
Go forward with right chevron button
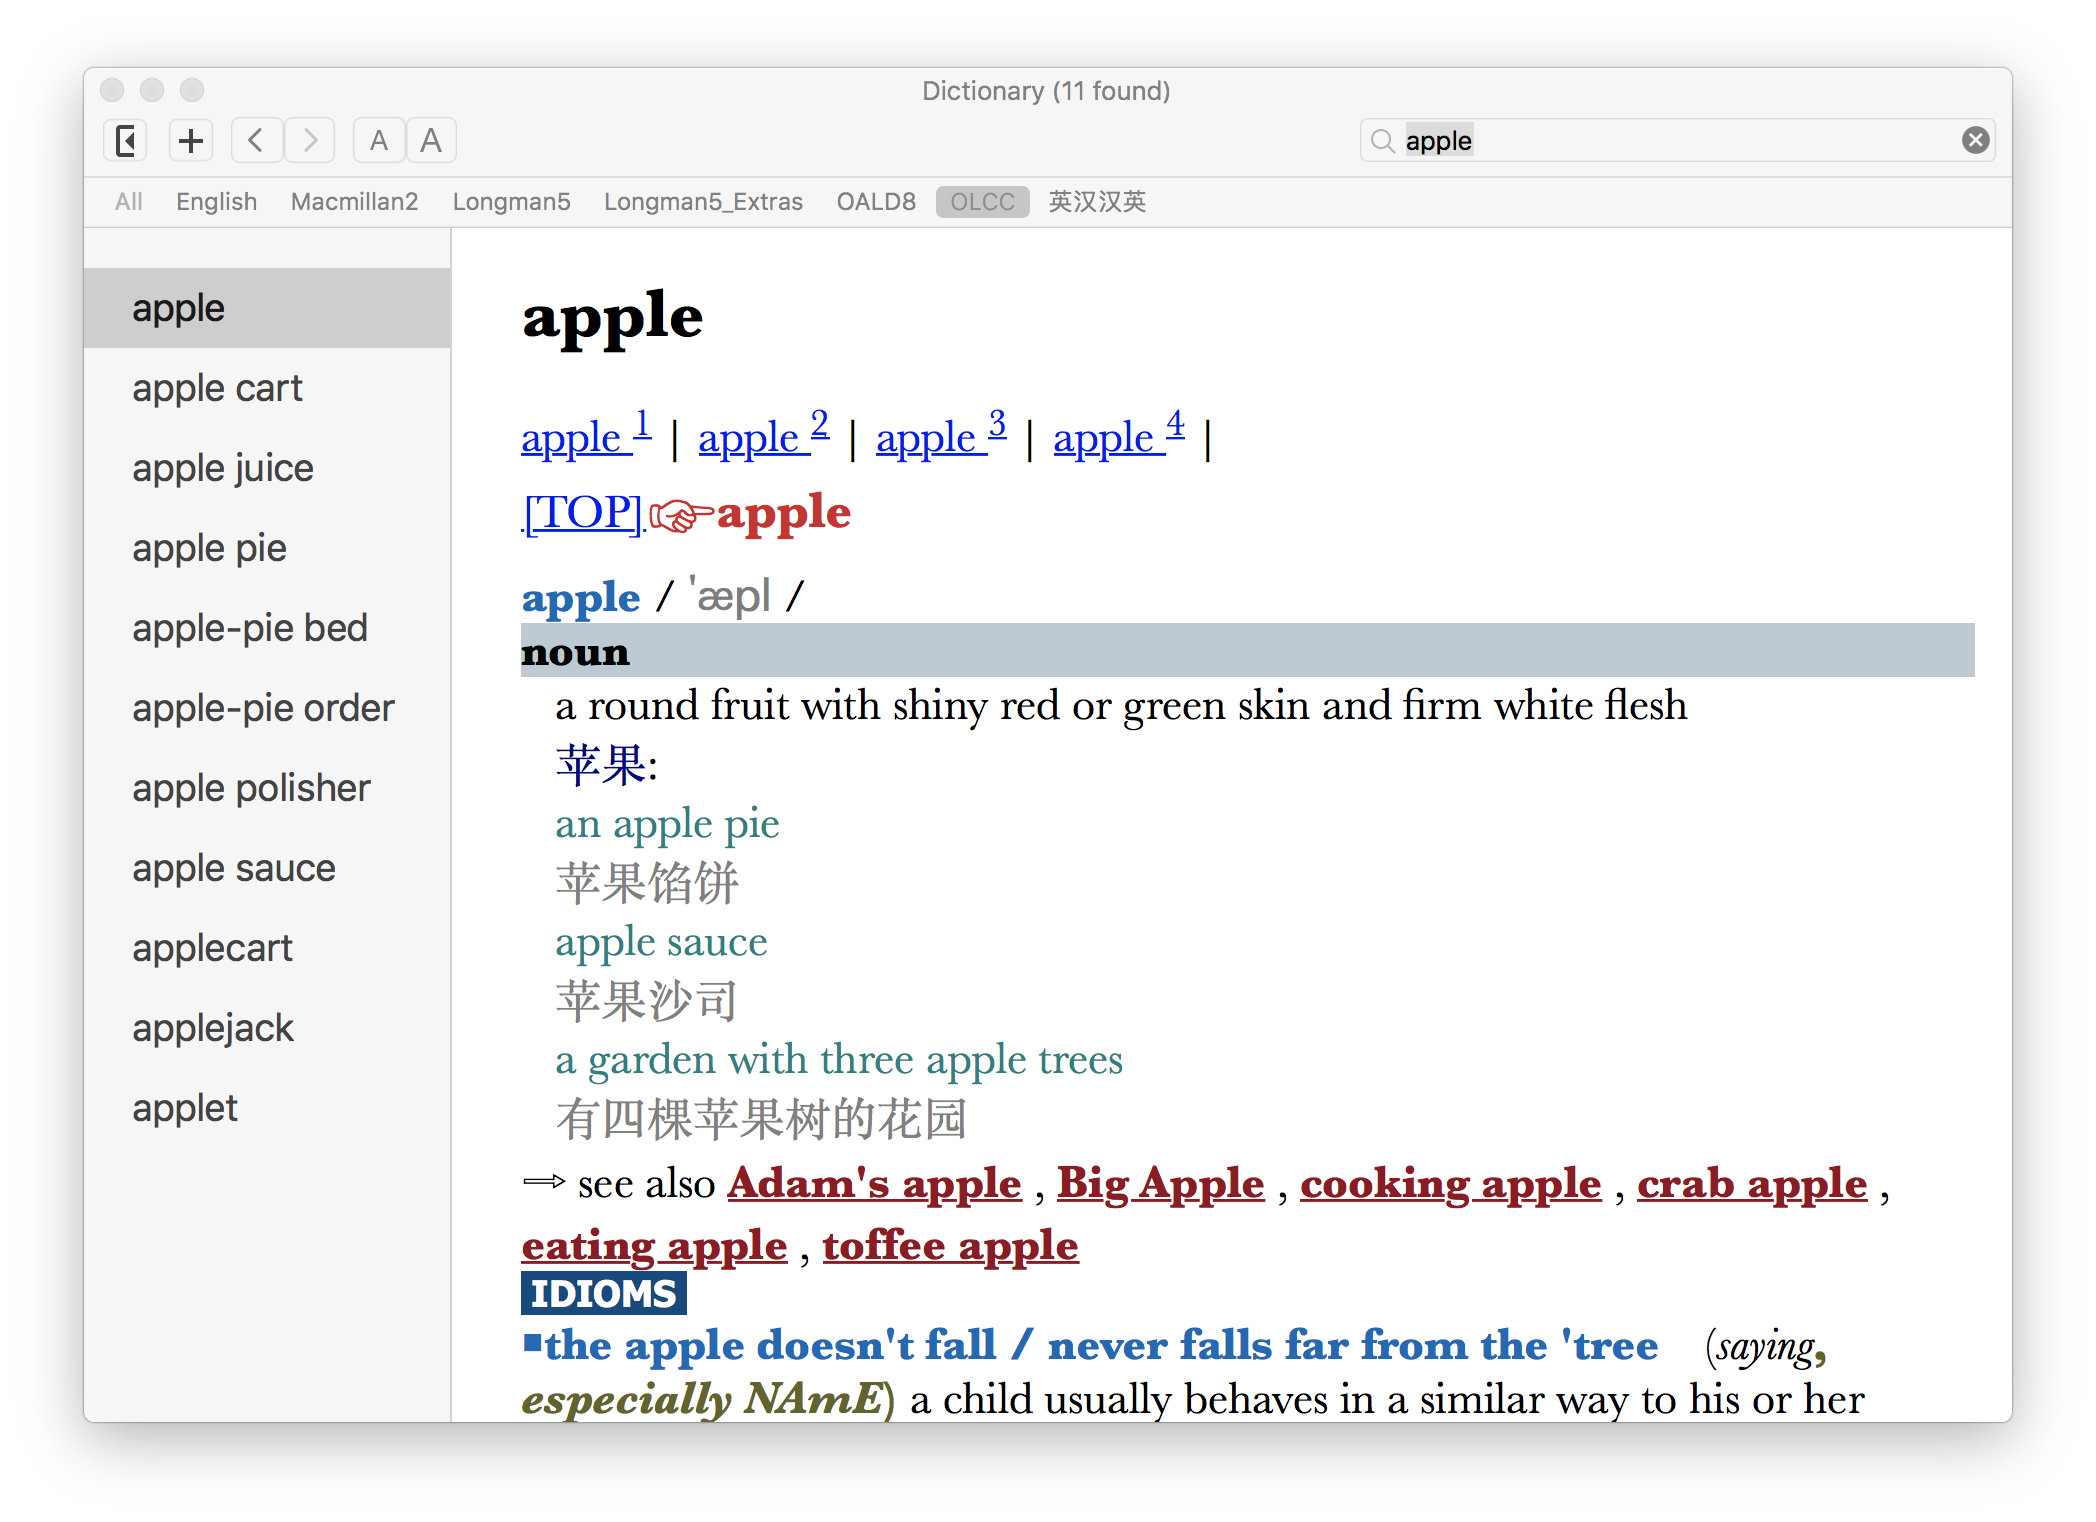(x=310, y=141)
